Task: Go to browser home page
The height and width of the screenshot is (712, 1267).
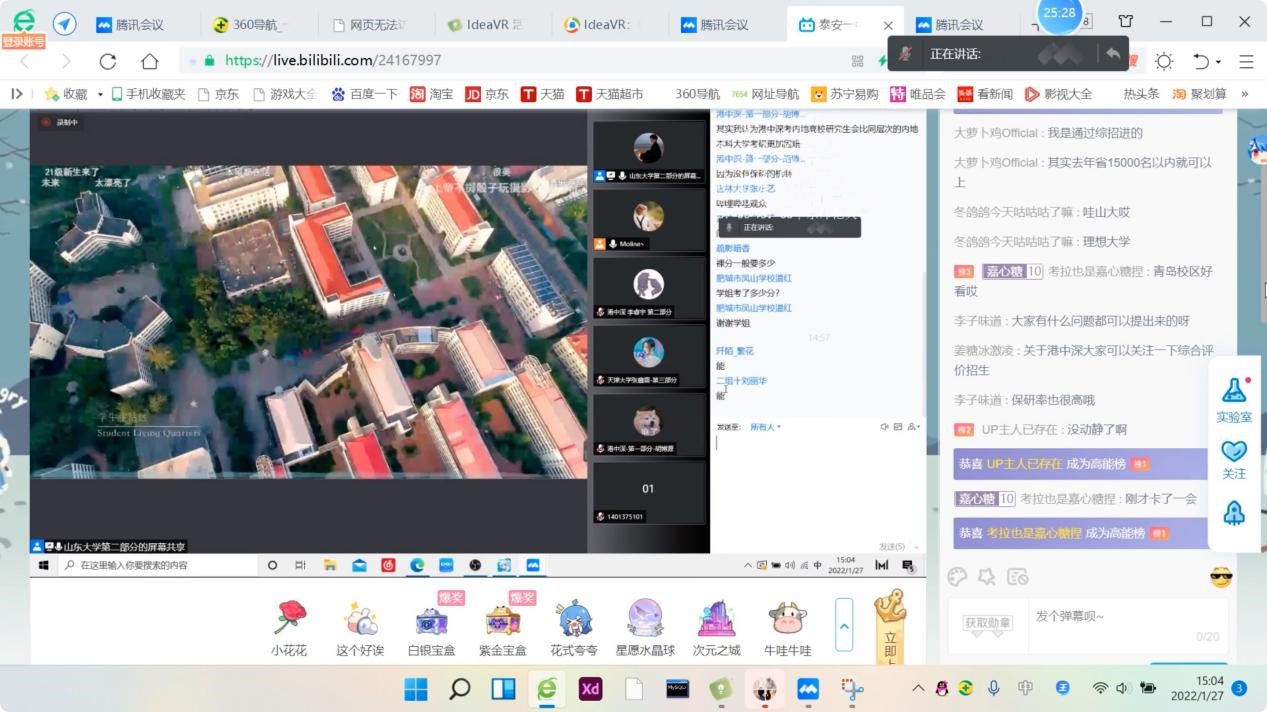Action: click(x=150, y=61)
